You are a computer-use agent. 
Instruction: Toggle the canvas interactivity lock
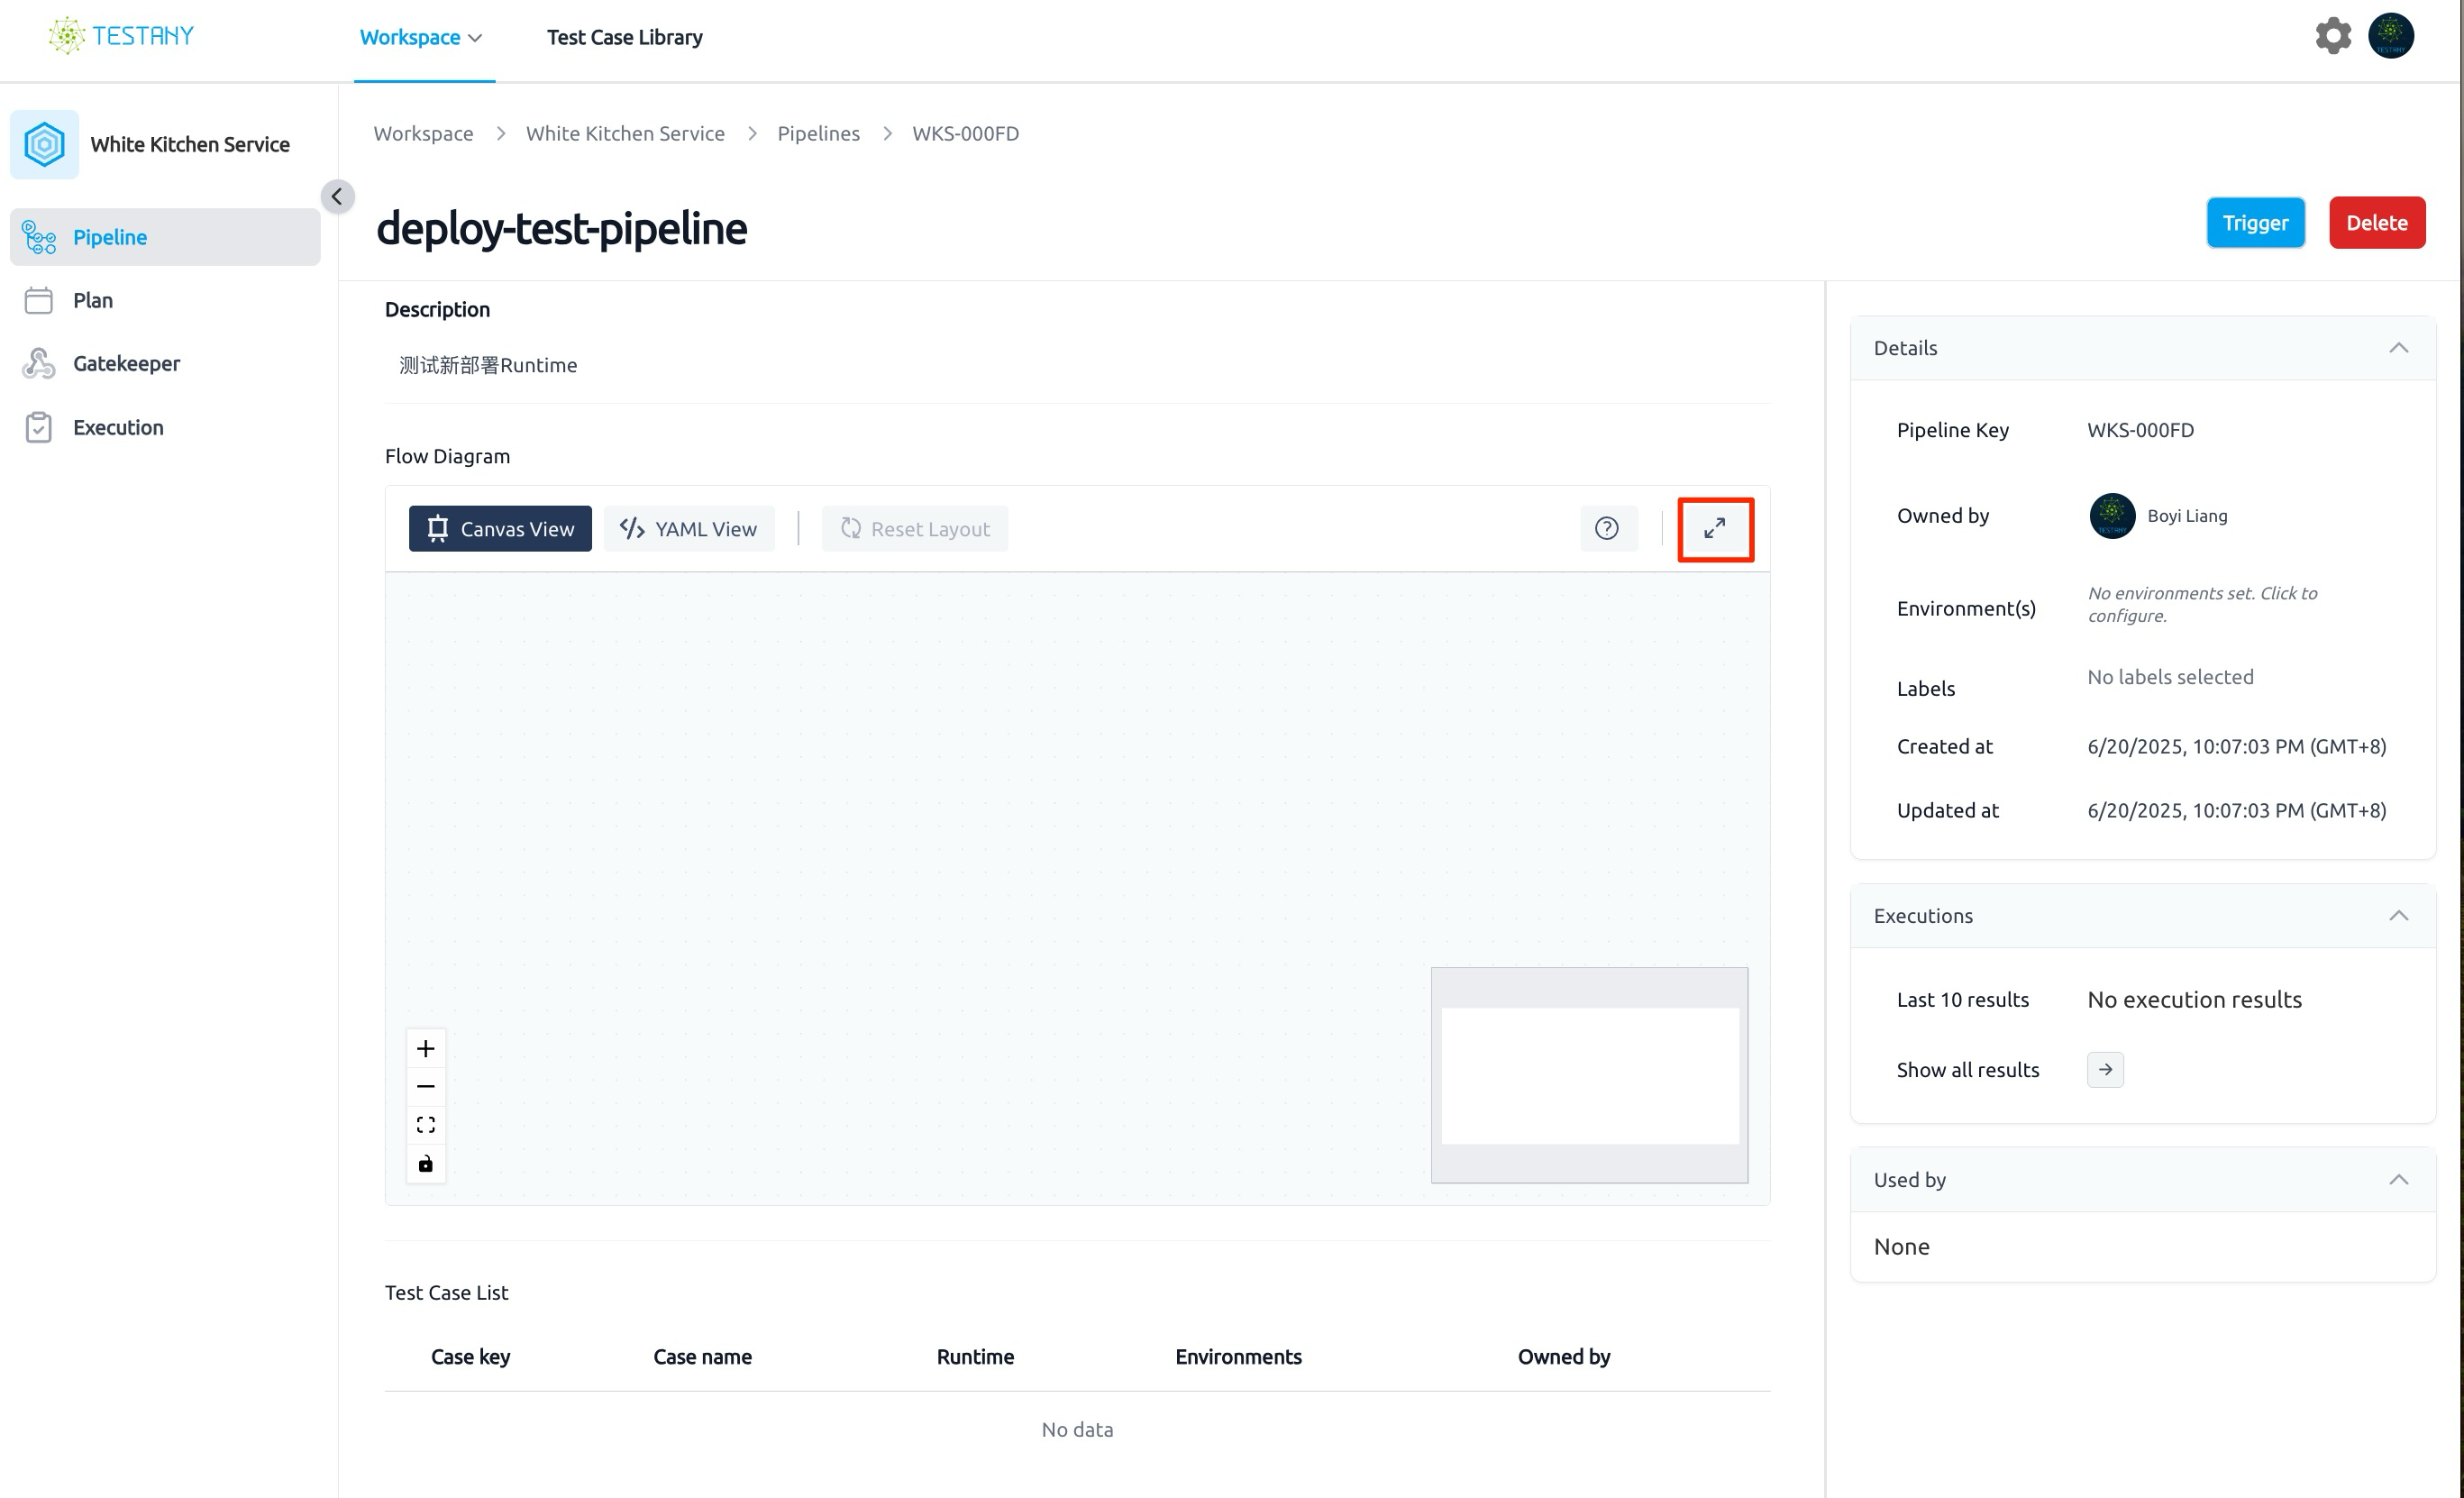click(426, 1163)
